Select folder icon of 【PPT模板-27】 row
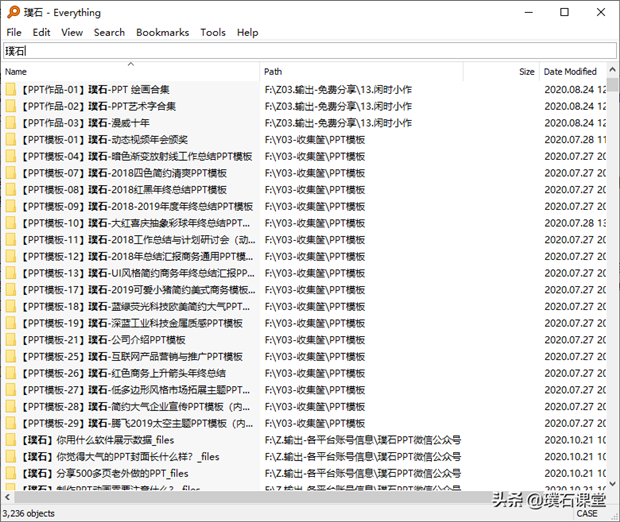Image resolution: width=620 pixels, height=522 pixels. coord(11,390)
